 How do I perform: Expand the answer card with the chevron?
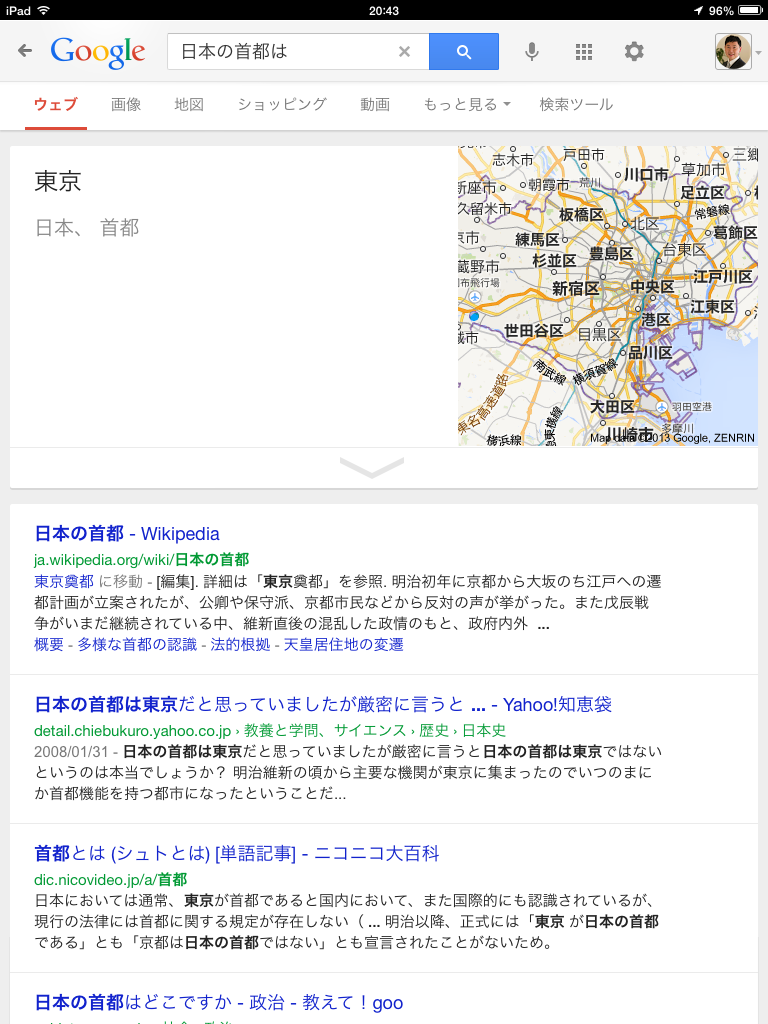pyautogui.click(x=372, y=468)
